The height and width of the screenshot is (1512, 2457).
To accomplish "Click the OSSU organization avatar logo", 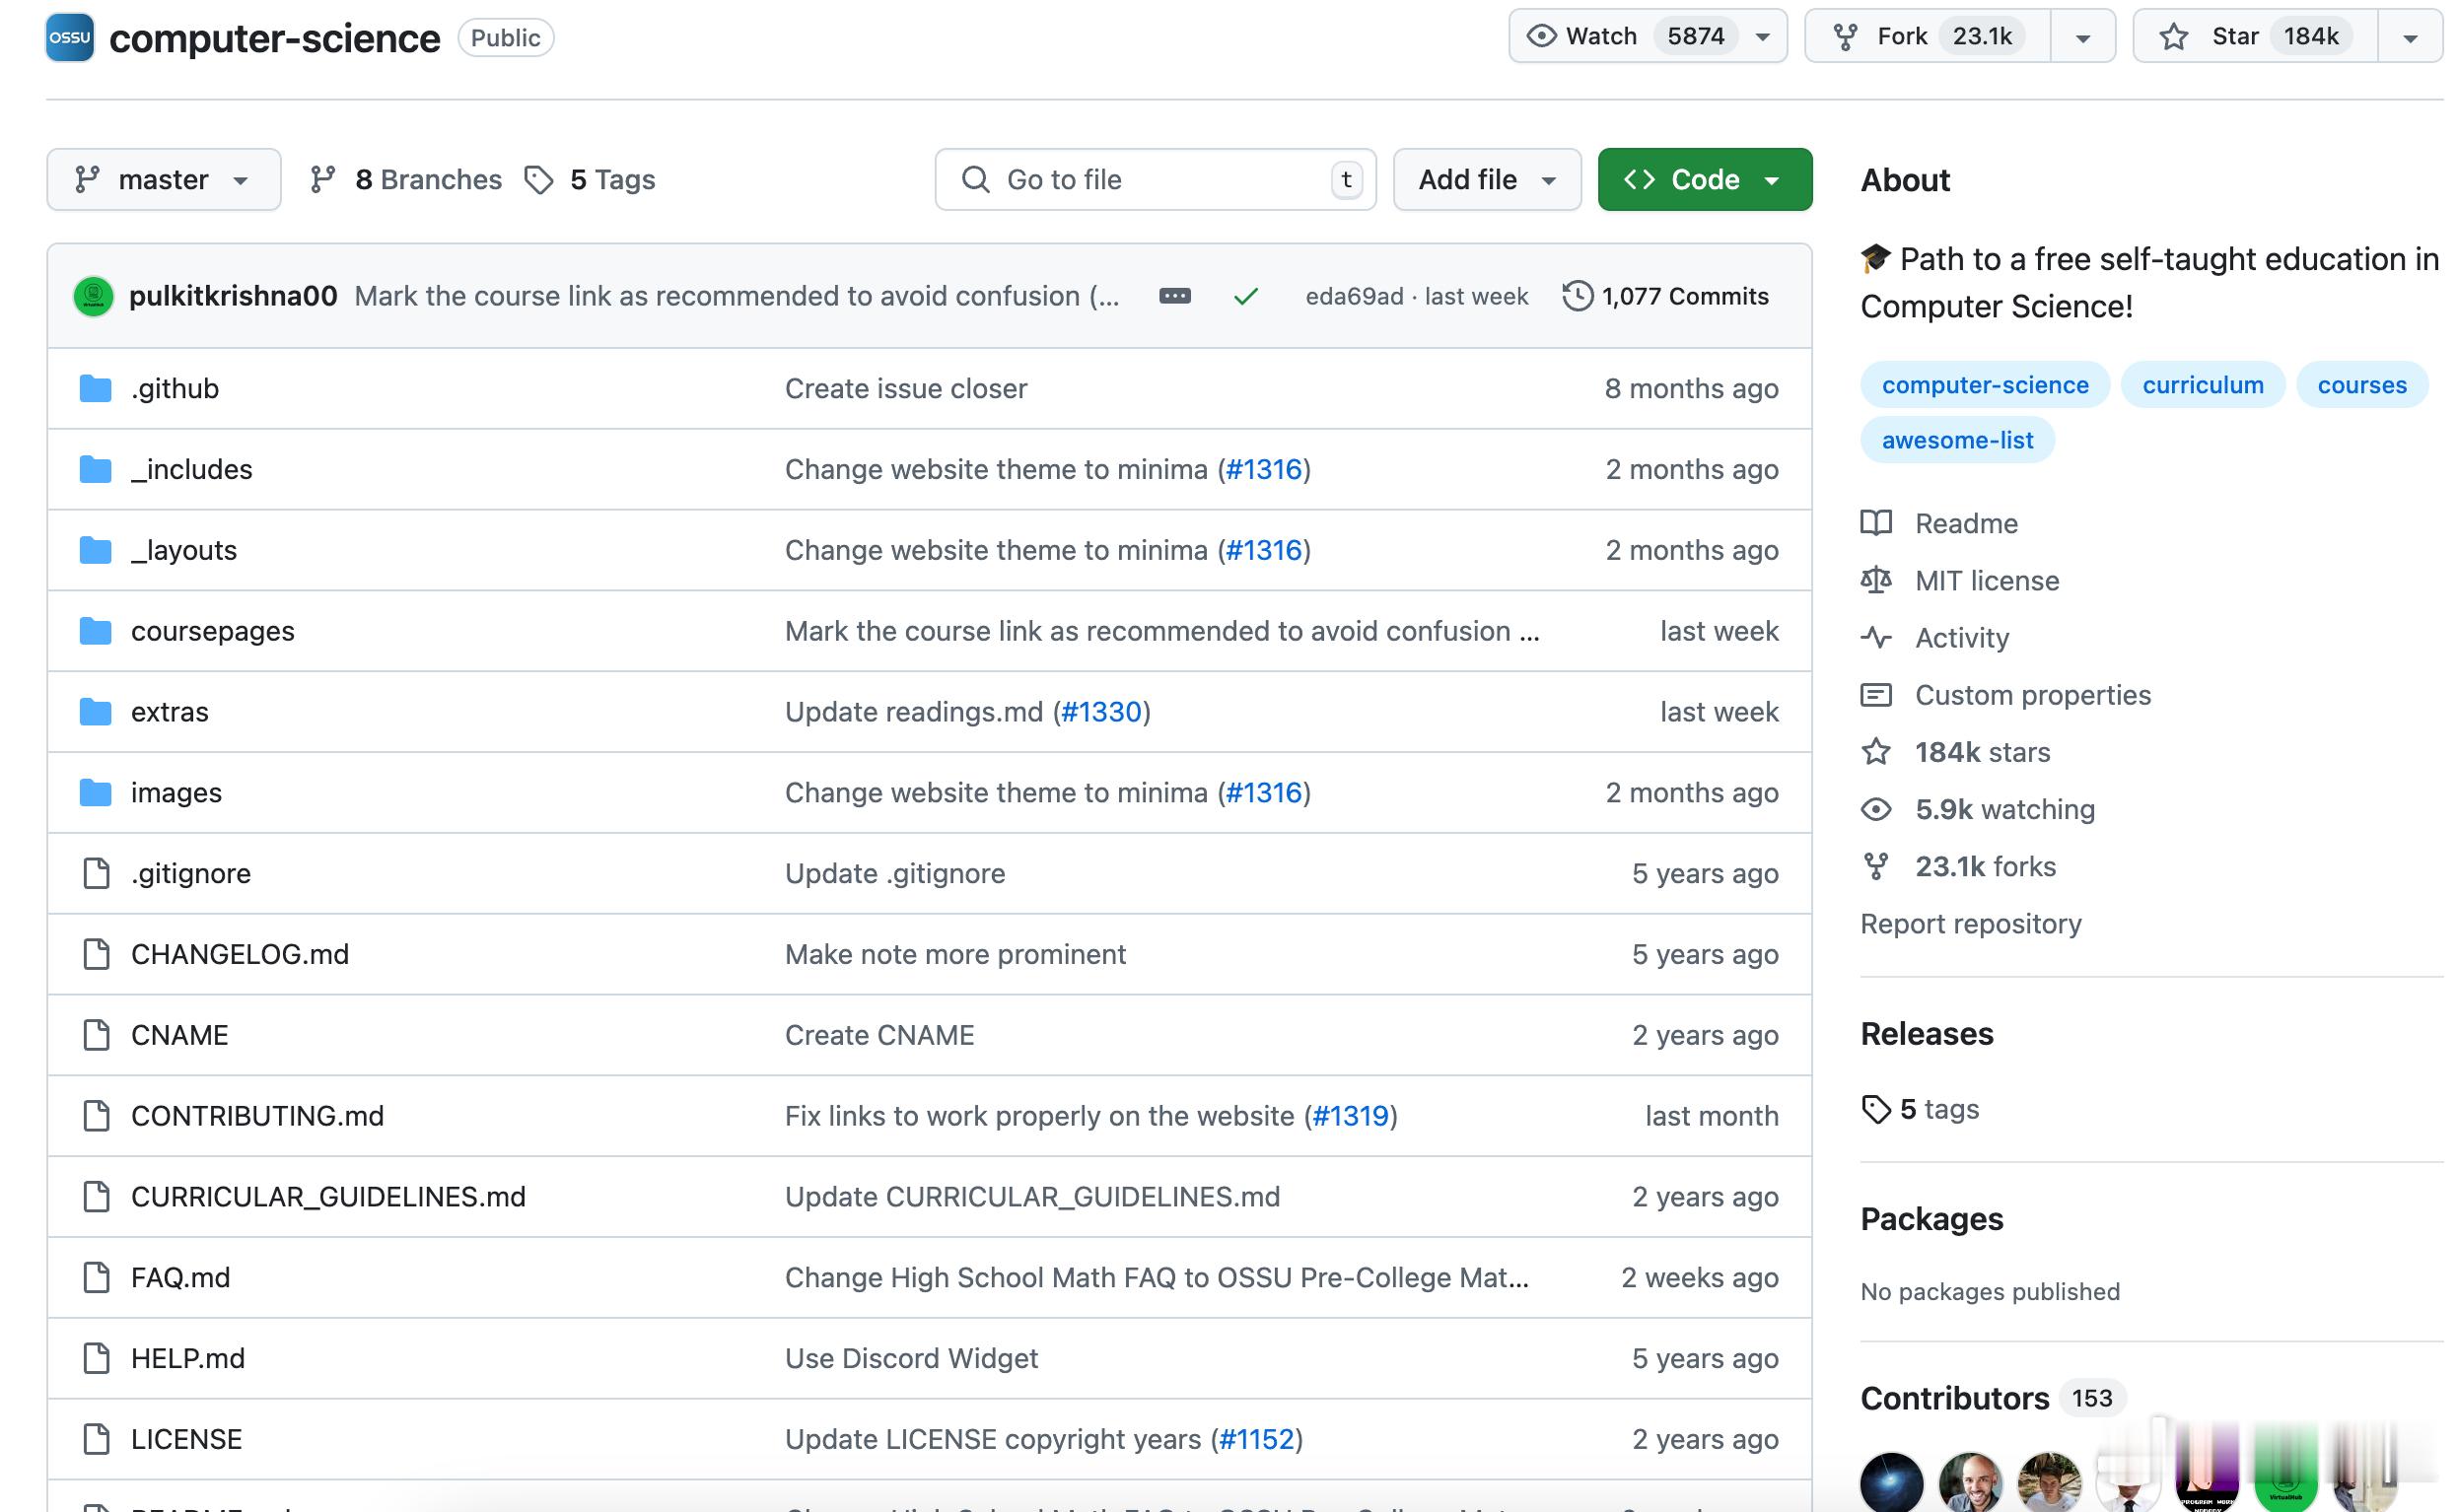I will click(x=69, y=37).
